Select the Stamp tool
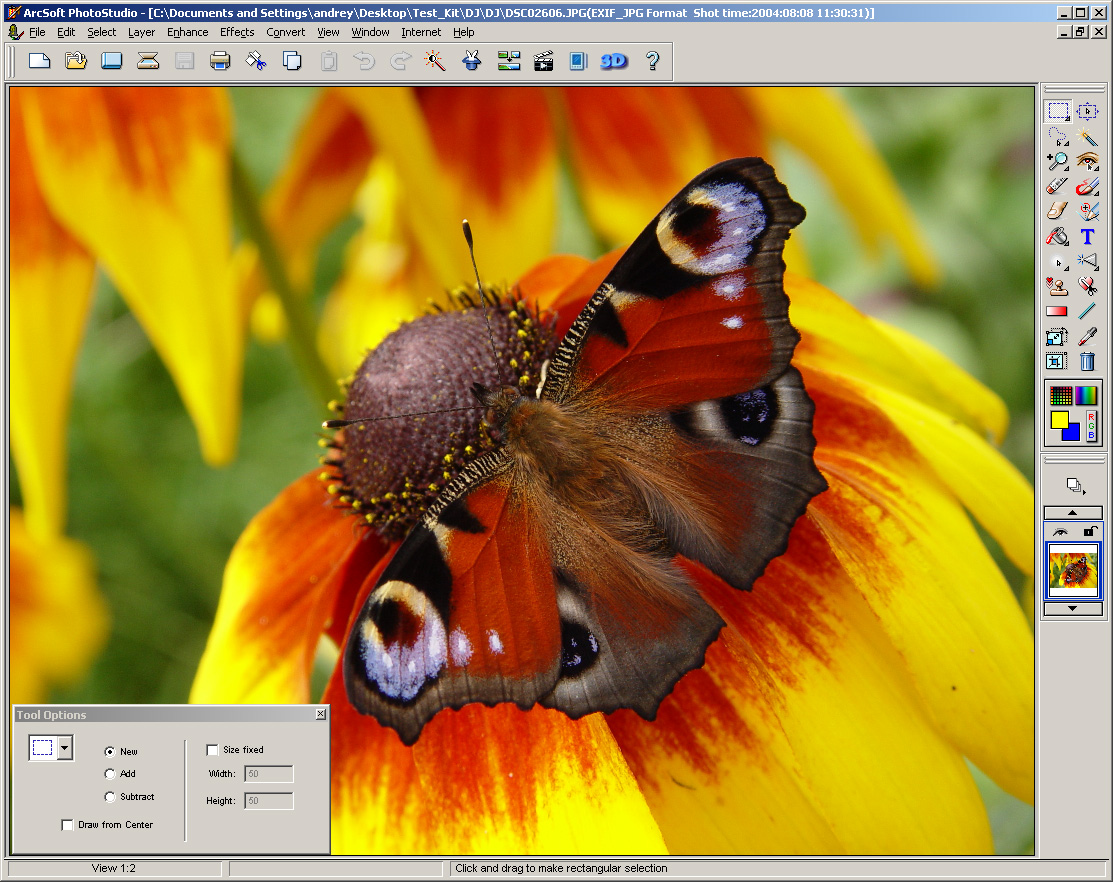Screen dimensions: 1113x882 pyautogui.click(x=1058, y=286)
